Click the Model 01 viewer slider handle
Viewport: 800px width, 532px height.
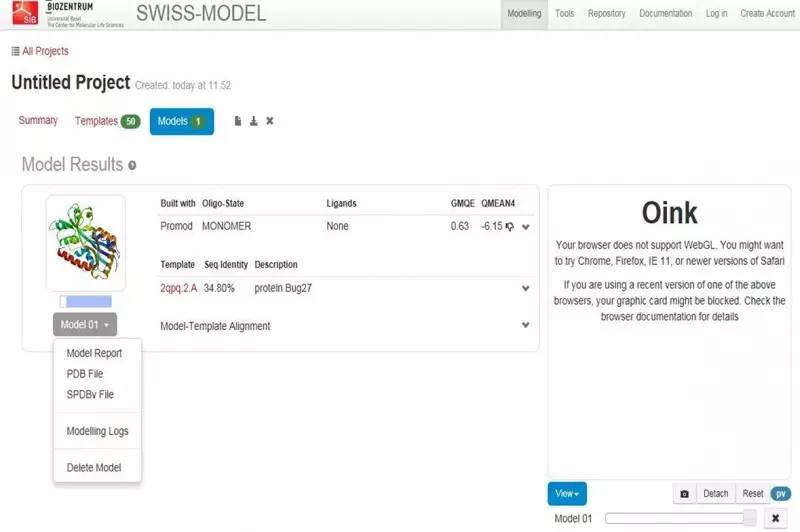tap(749, 518)
